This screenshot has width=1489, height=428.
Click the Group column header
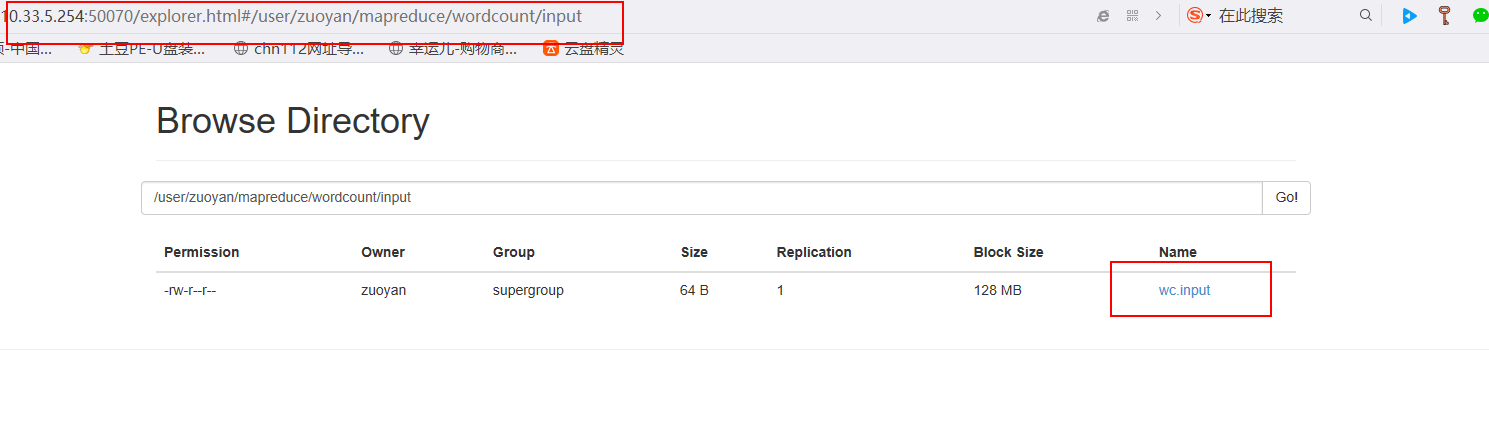coord(514,252)
